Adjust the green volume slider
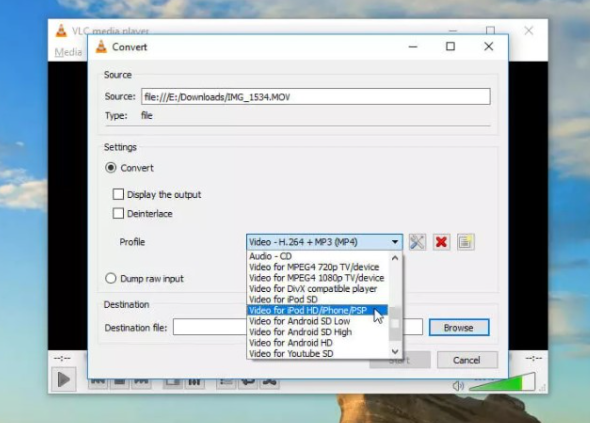Image resolution: width=590 pixels, height=423 pixels. tap(503, 382)
